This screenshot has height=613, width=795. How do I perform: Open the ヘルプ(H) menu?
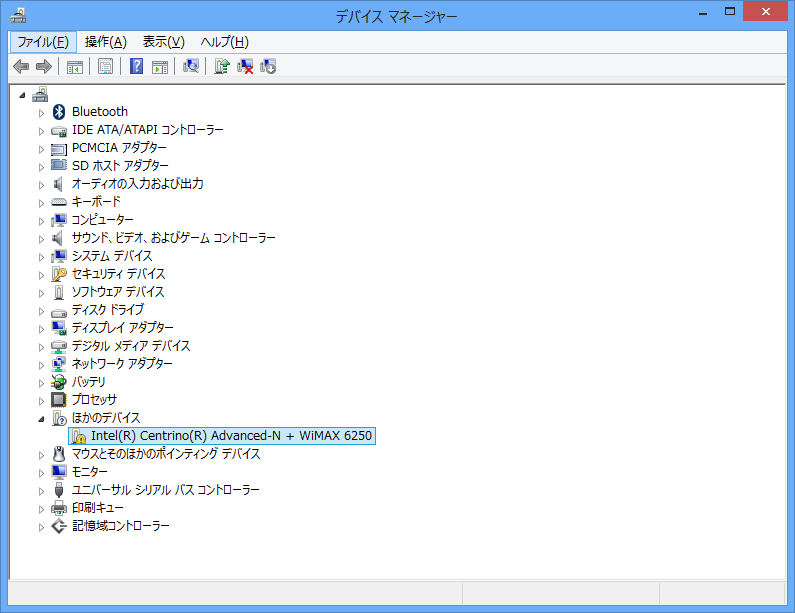click(225, 42)
